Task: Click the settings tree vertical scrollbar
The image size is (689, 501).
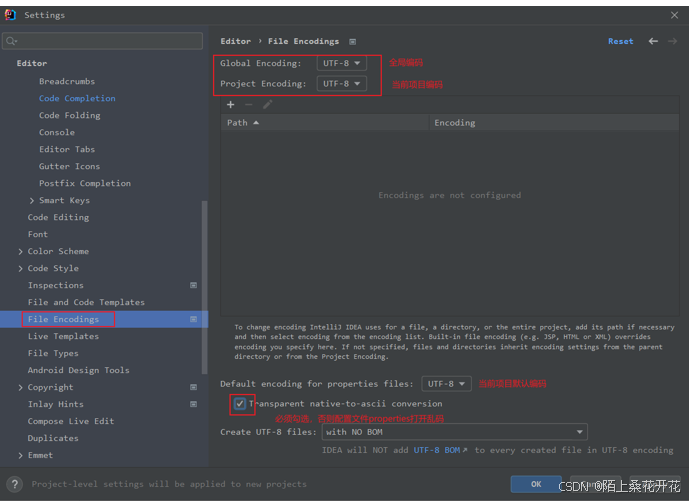Action: (x=204, y=287)
